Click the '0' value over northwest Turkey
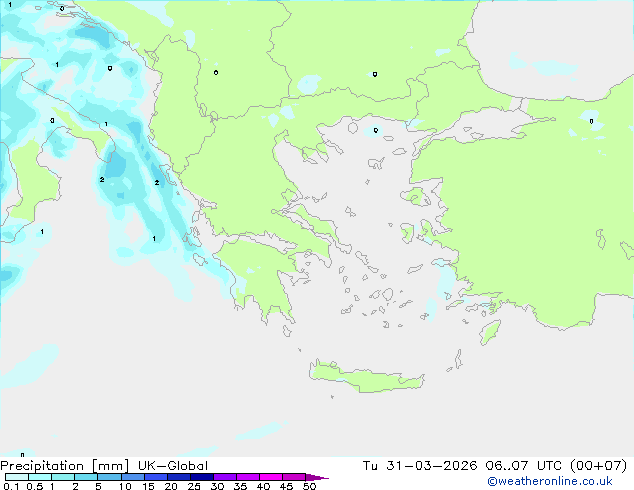 [592, 121]
